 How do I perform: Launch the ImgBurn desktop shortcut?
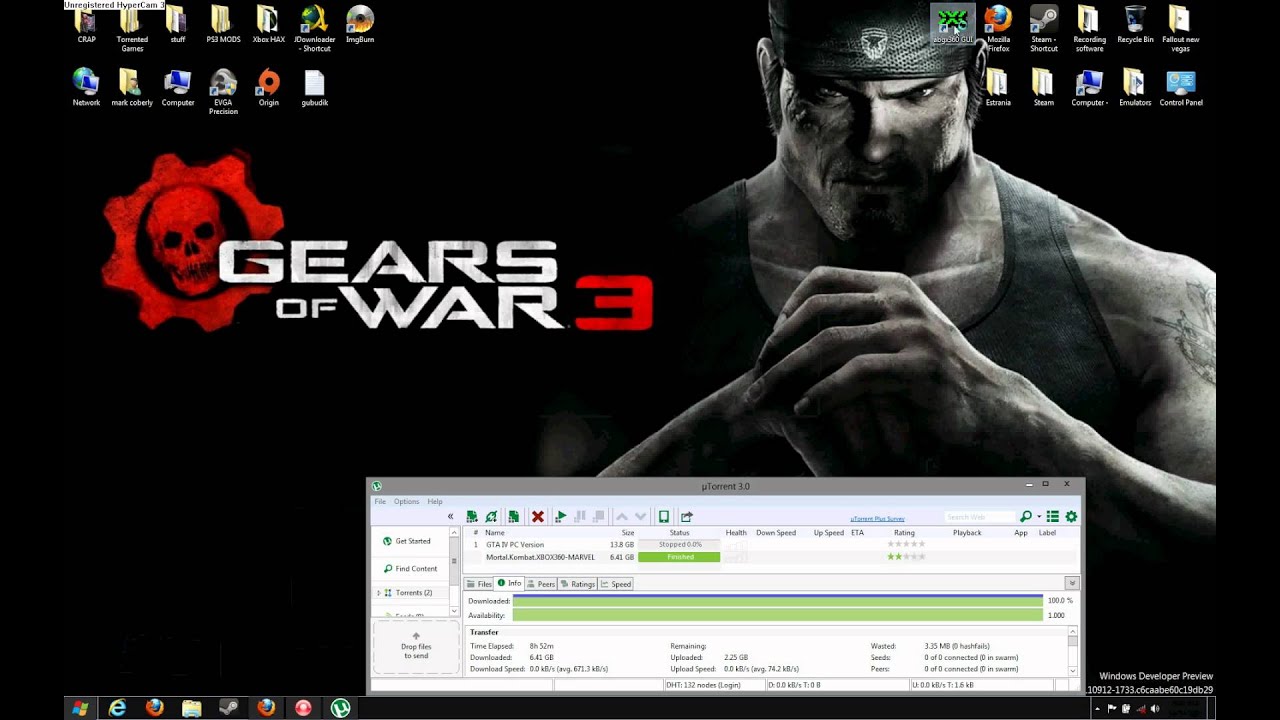pos(360,25)
